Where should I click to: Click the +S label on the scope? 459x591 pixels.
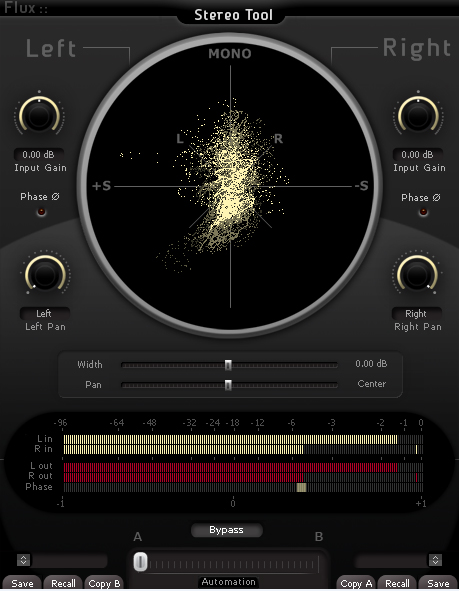(x=101, y=186)
